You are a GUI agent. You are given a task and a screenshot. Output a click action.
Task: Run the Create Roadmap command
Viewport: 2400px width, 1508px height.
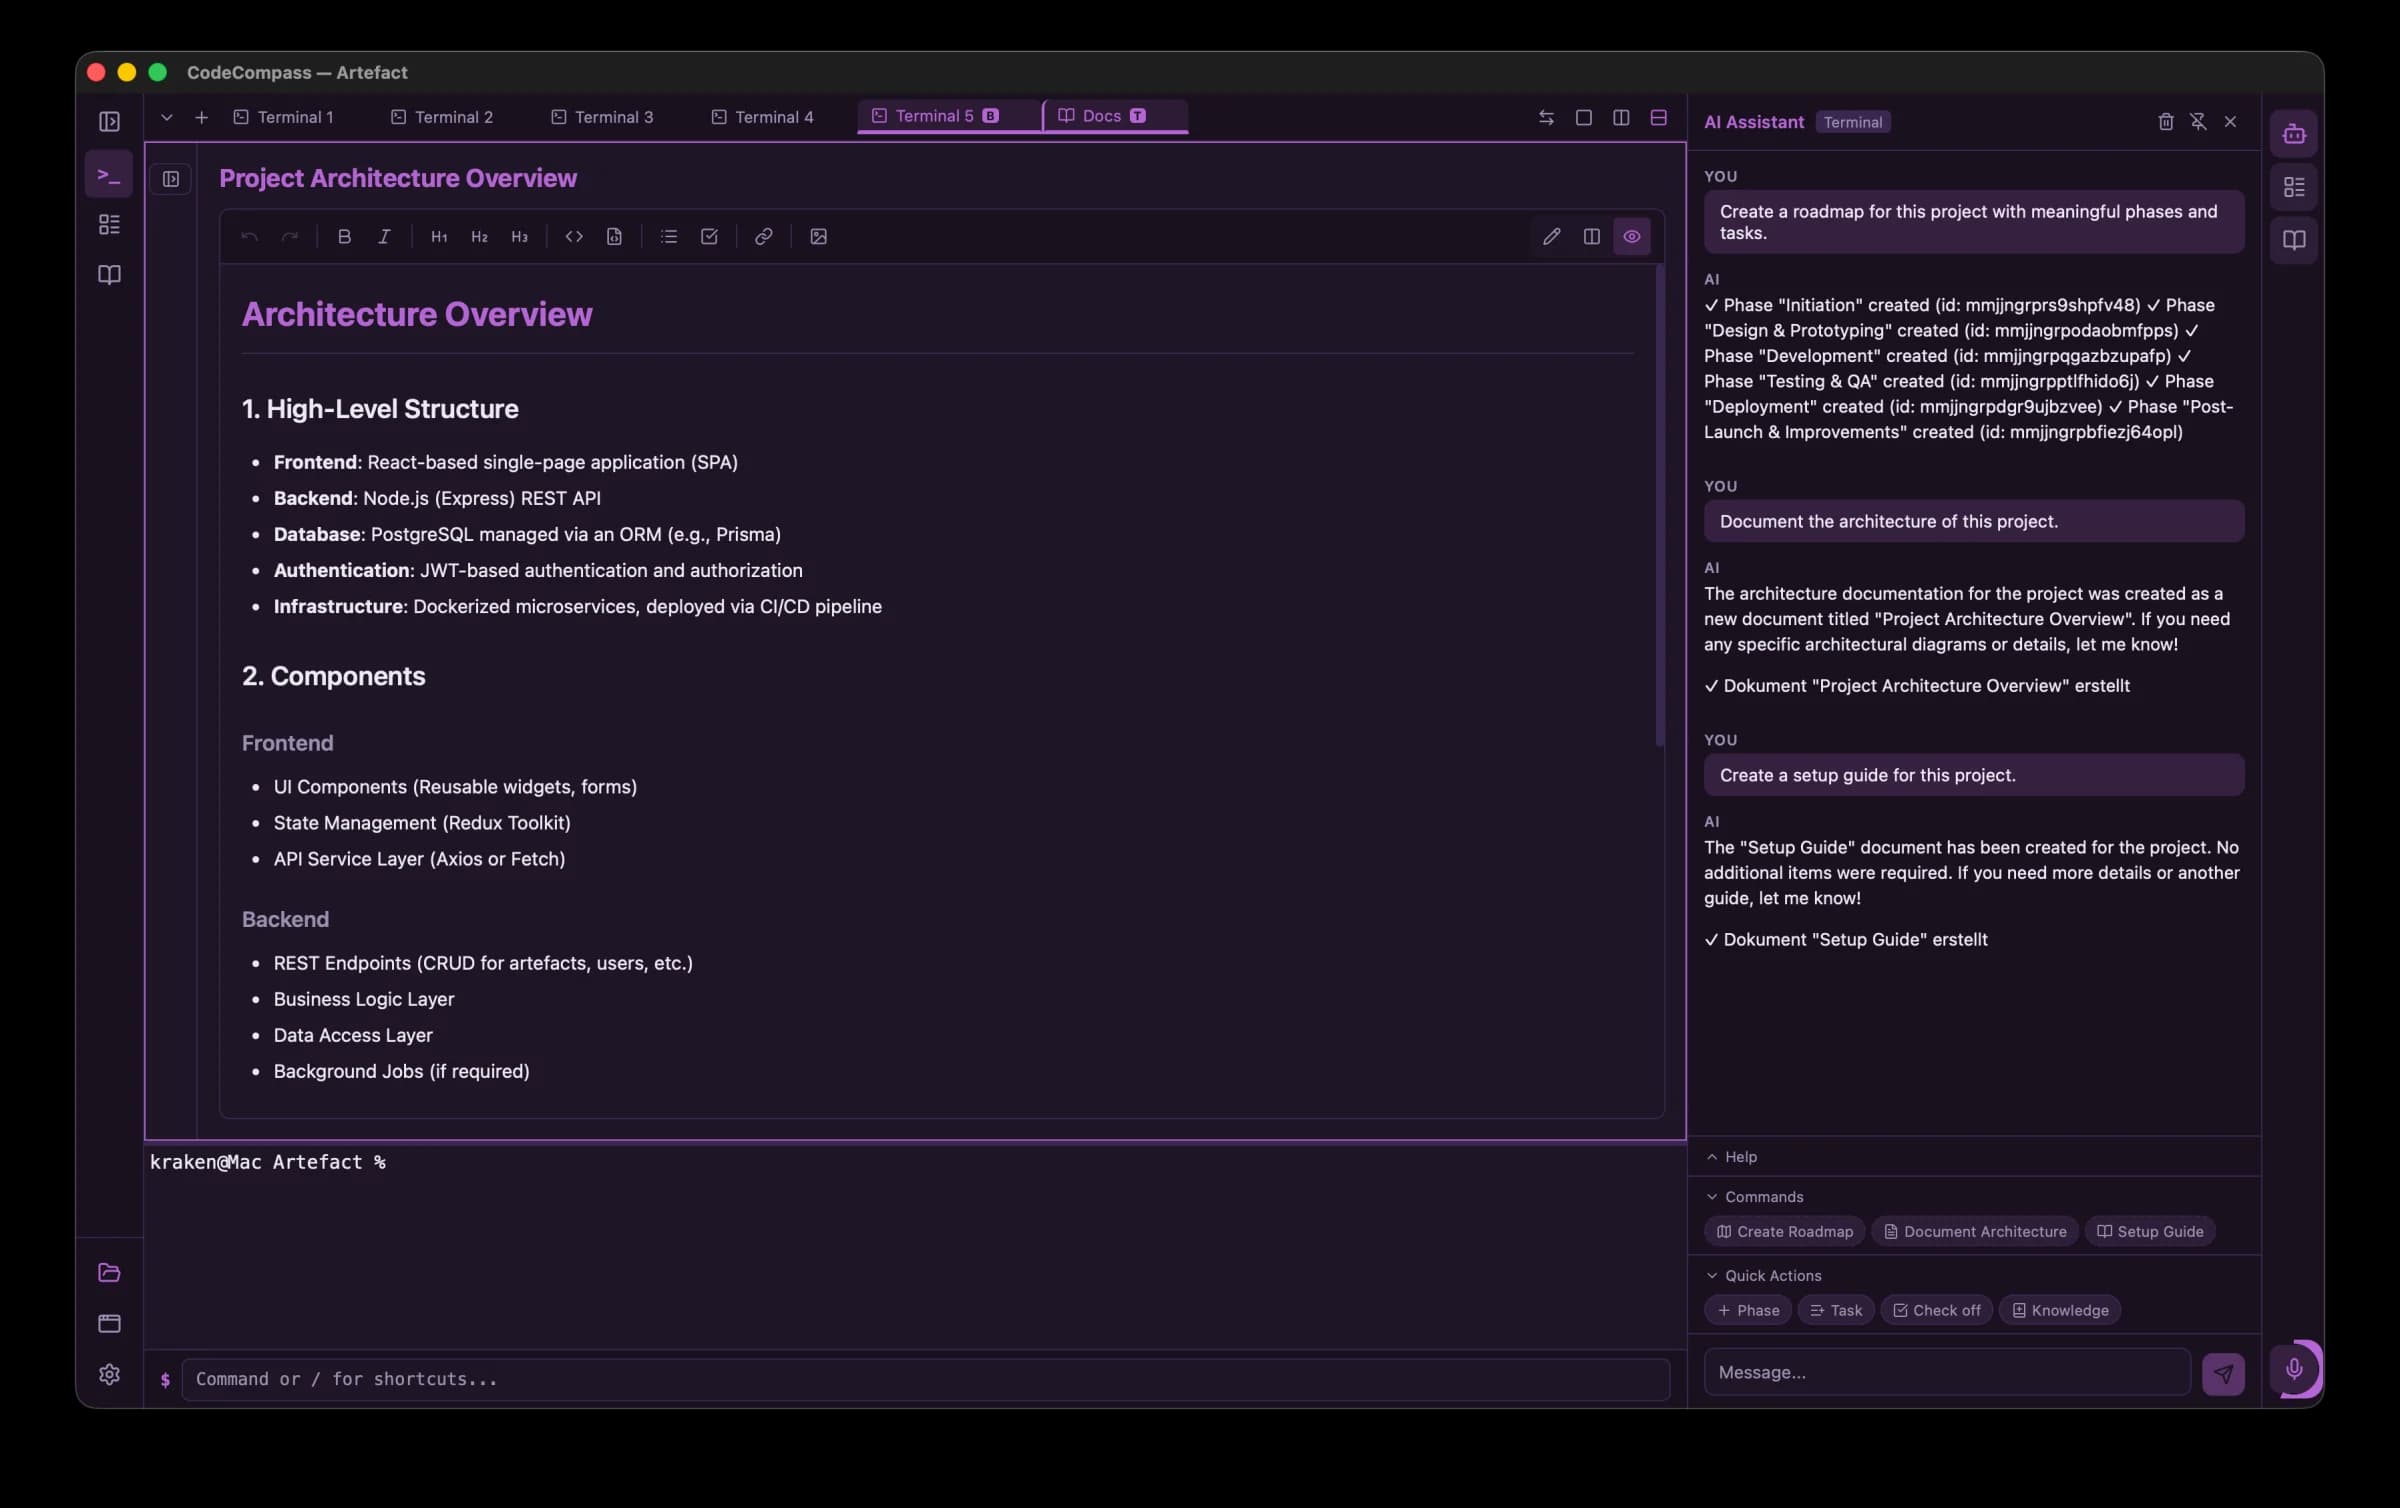(x=1785, y=1232)
